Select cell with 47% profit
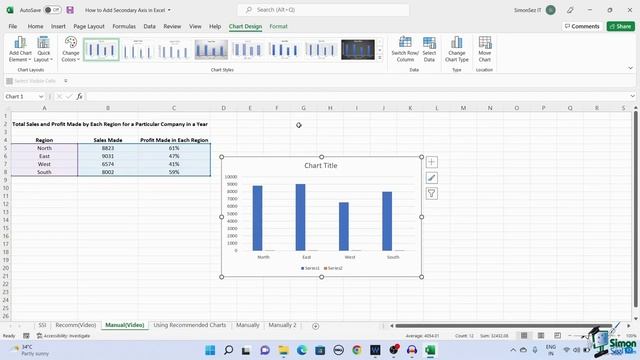Viewport: 640px width, 360px height. [174, 156]
